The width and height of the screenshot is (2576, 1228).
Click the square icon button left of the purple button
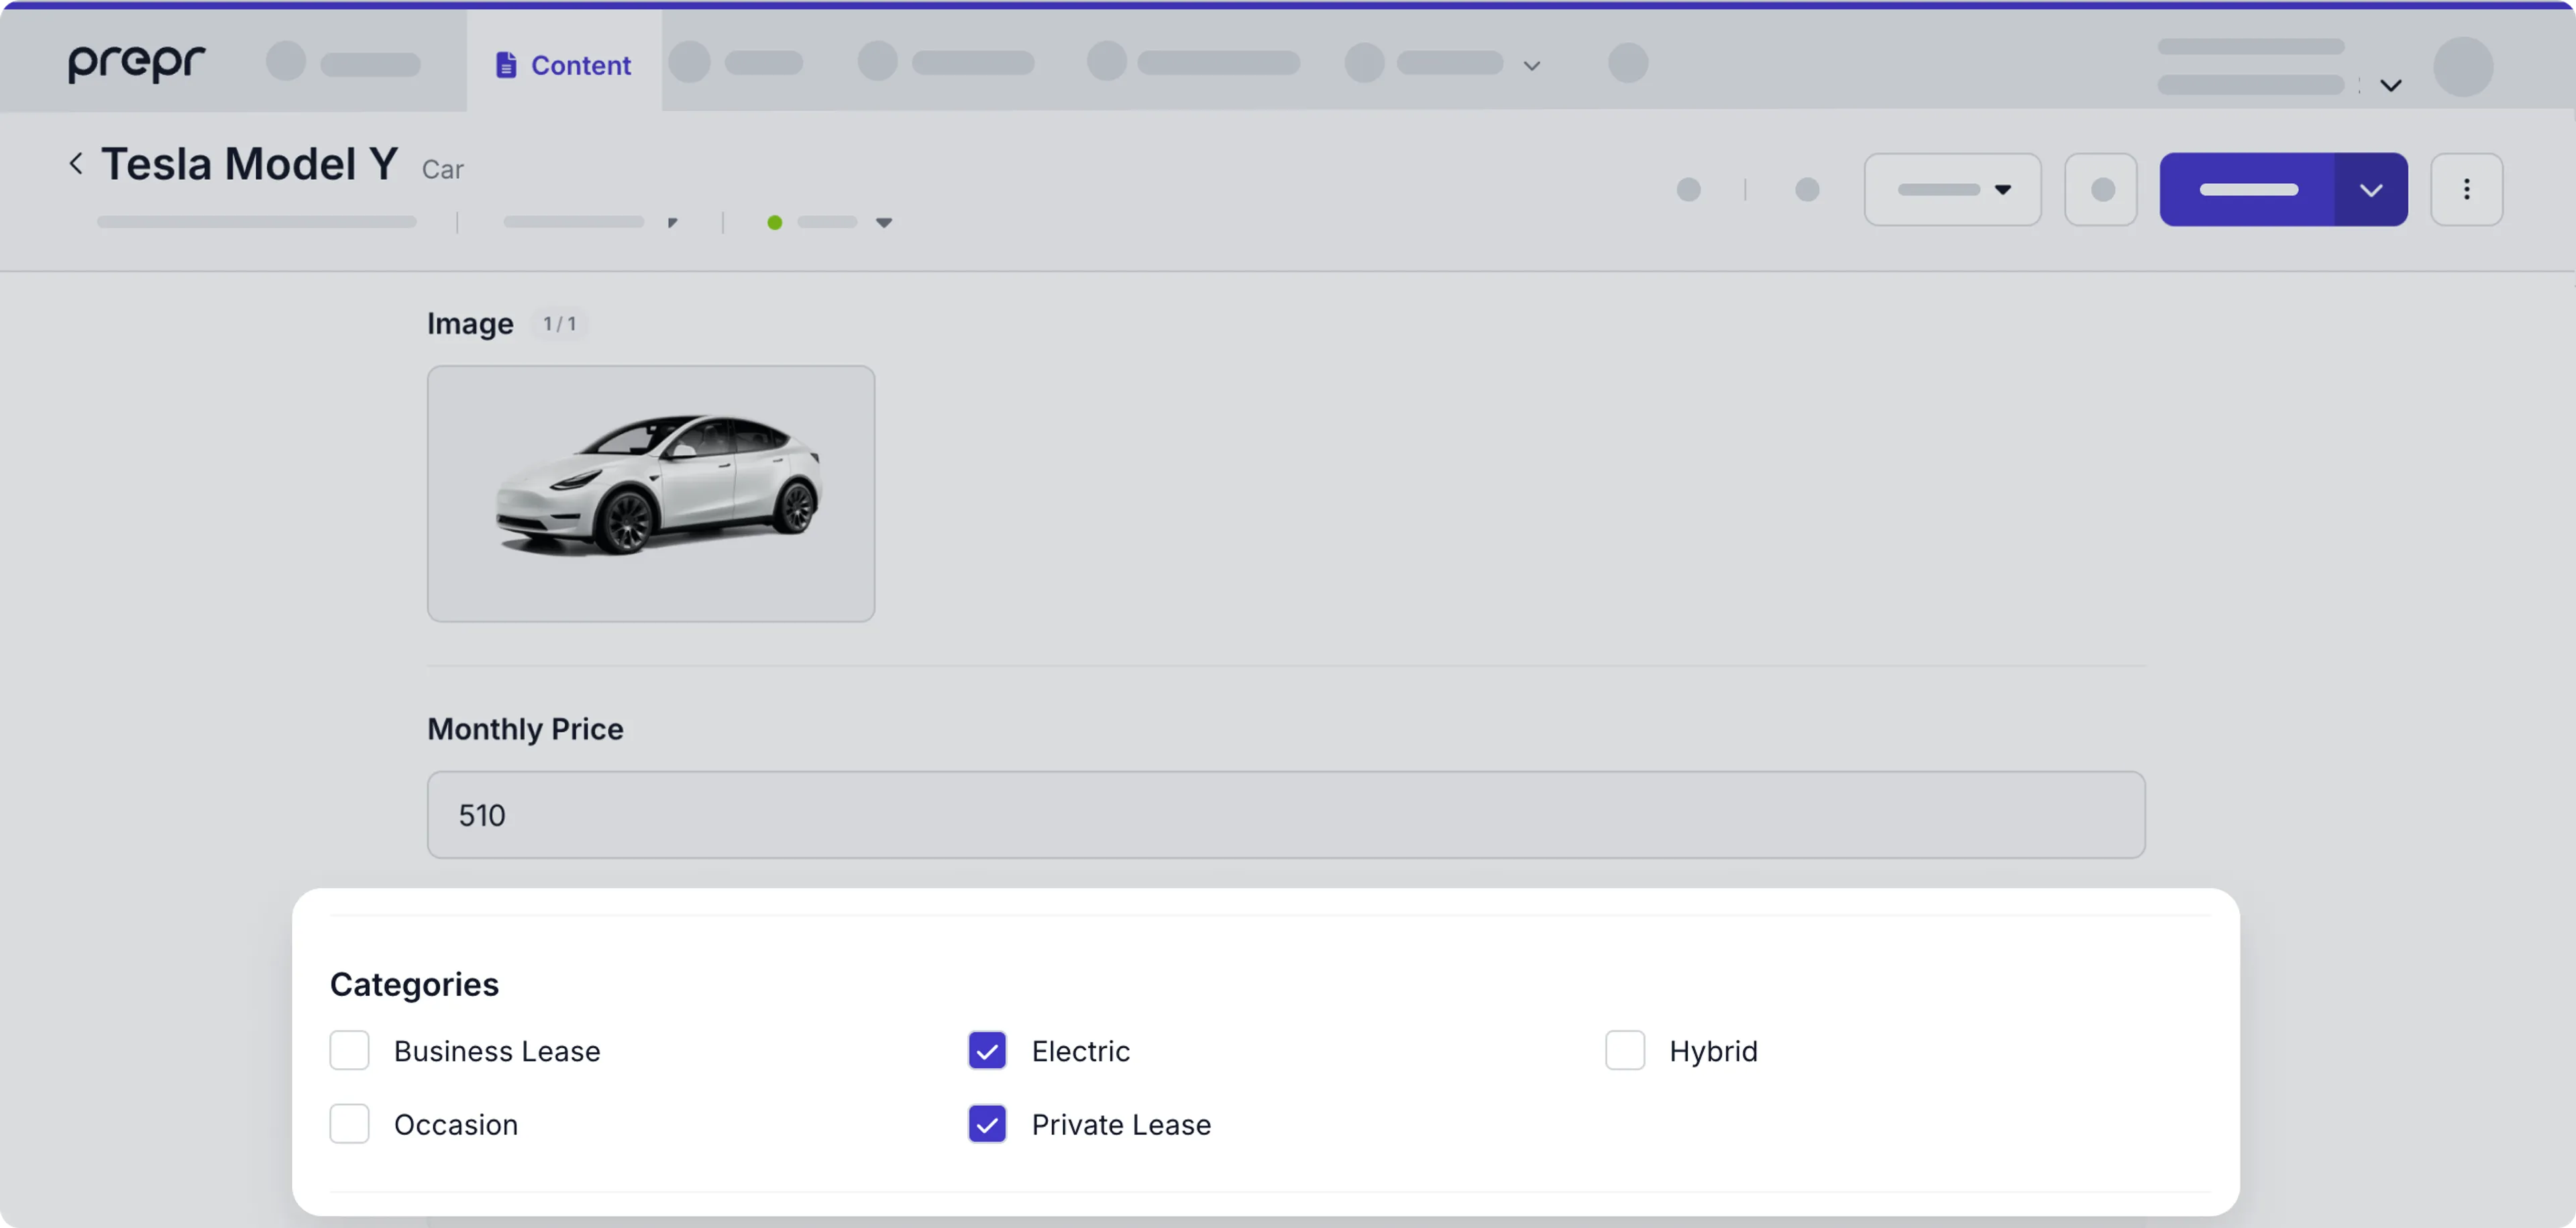point(2101,190)
